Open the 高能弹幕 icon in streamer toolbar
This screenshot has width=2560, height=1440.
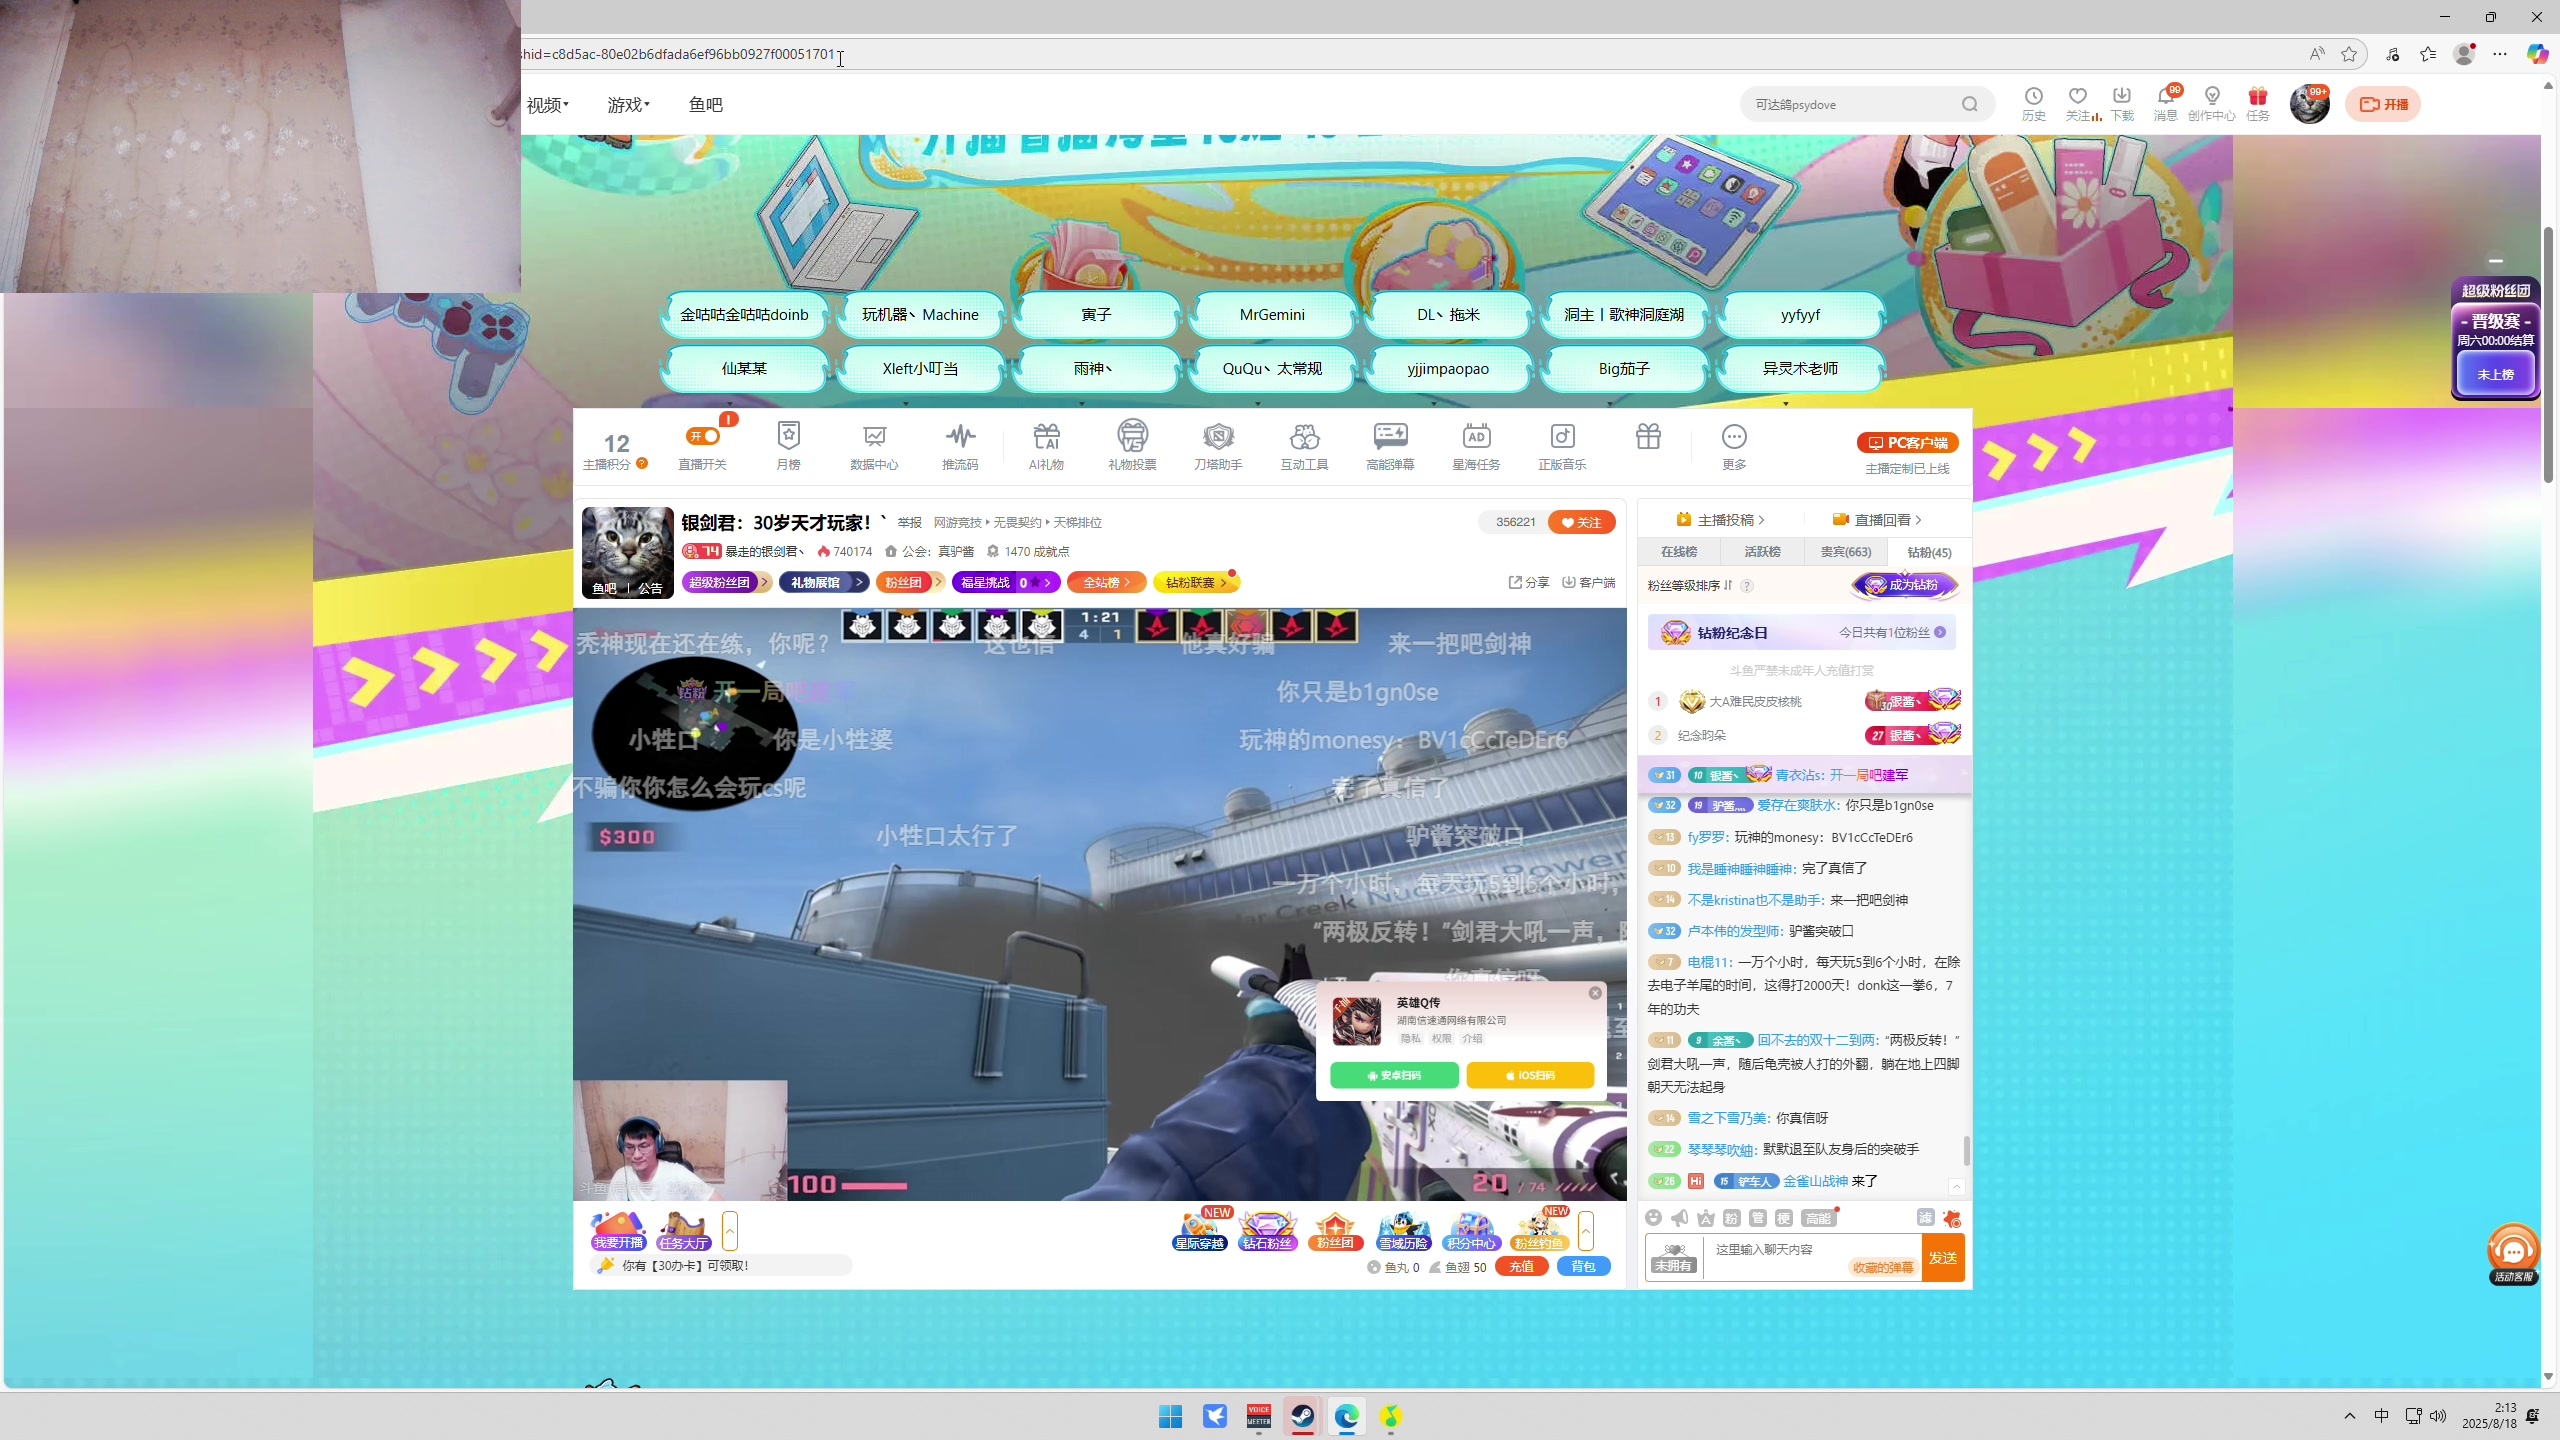pos(1390,445)
